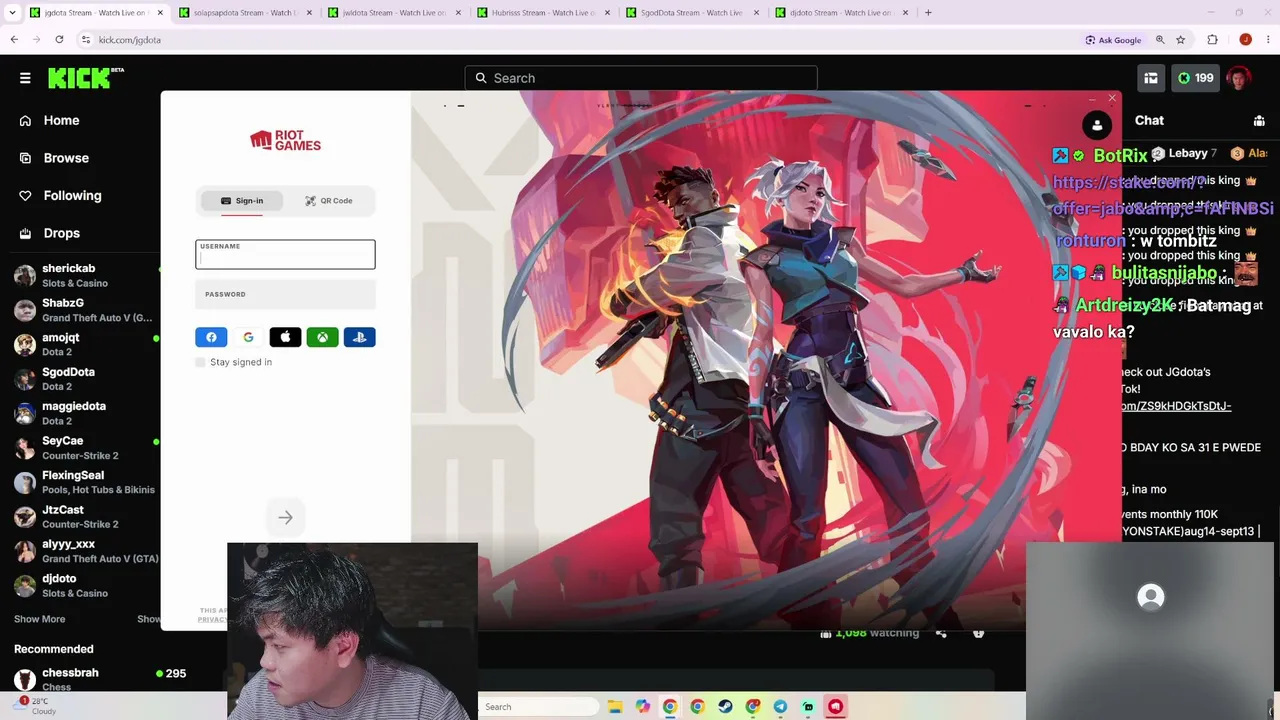
Task: Open Telegram from the taskbar
Action: click(x=780, y=707)
